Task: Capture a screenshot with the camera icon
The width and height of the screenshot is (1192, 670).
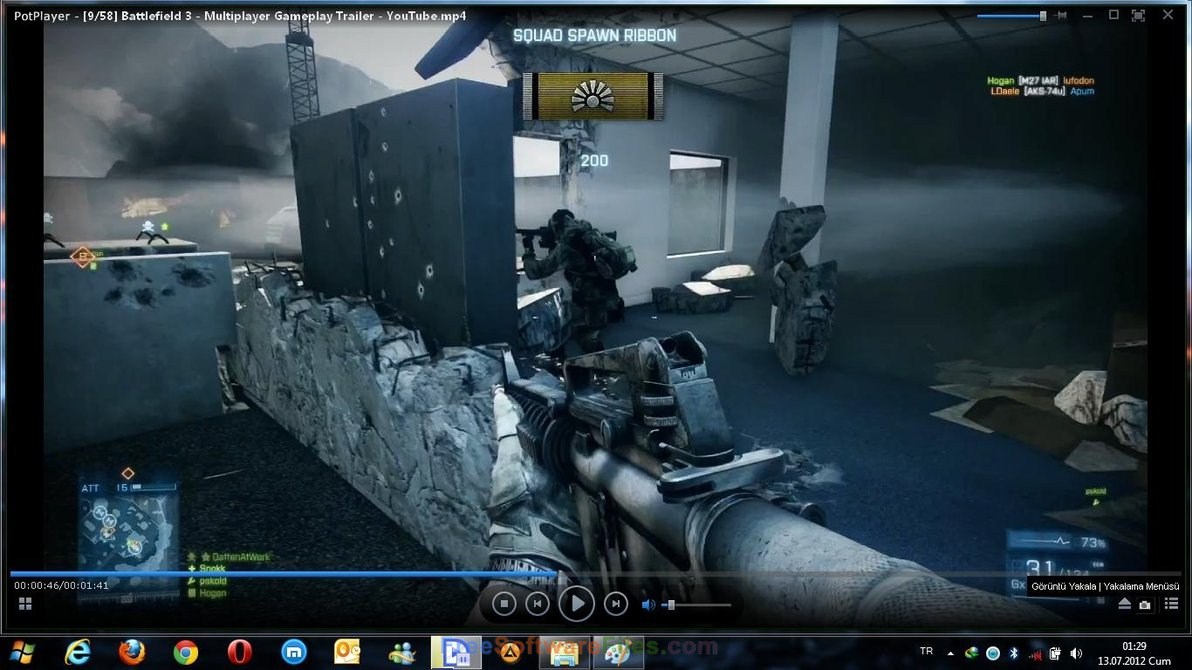Action: 1145,605
